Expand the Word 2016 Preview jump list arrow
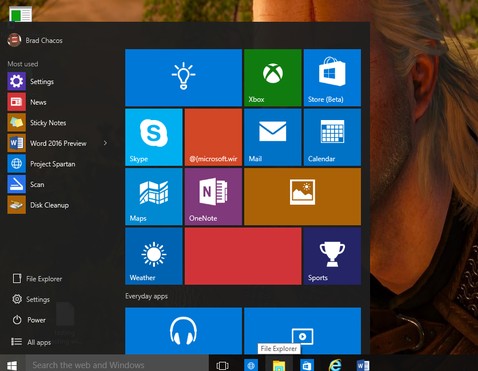 click(x=105, y=143)
